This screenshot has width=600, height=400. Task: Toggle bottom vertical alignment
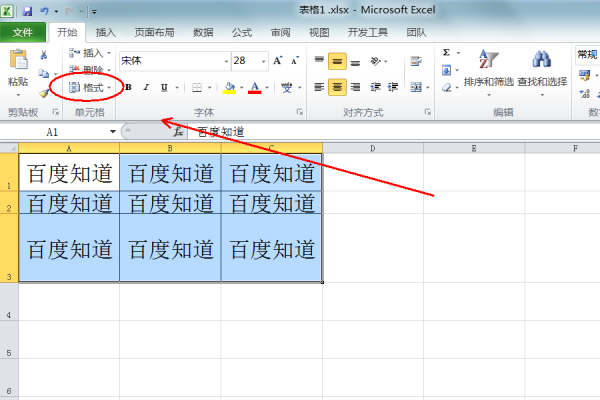[355, 61]
